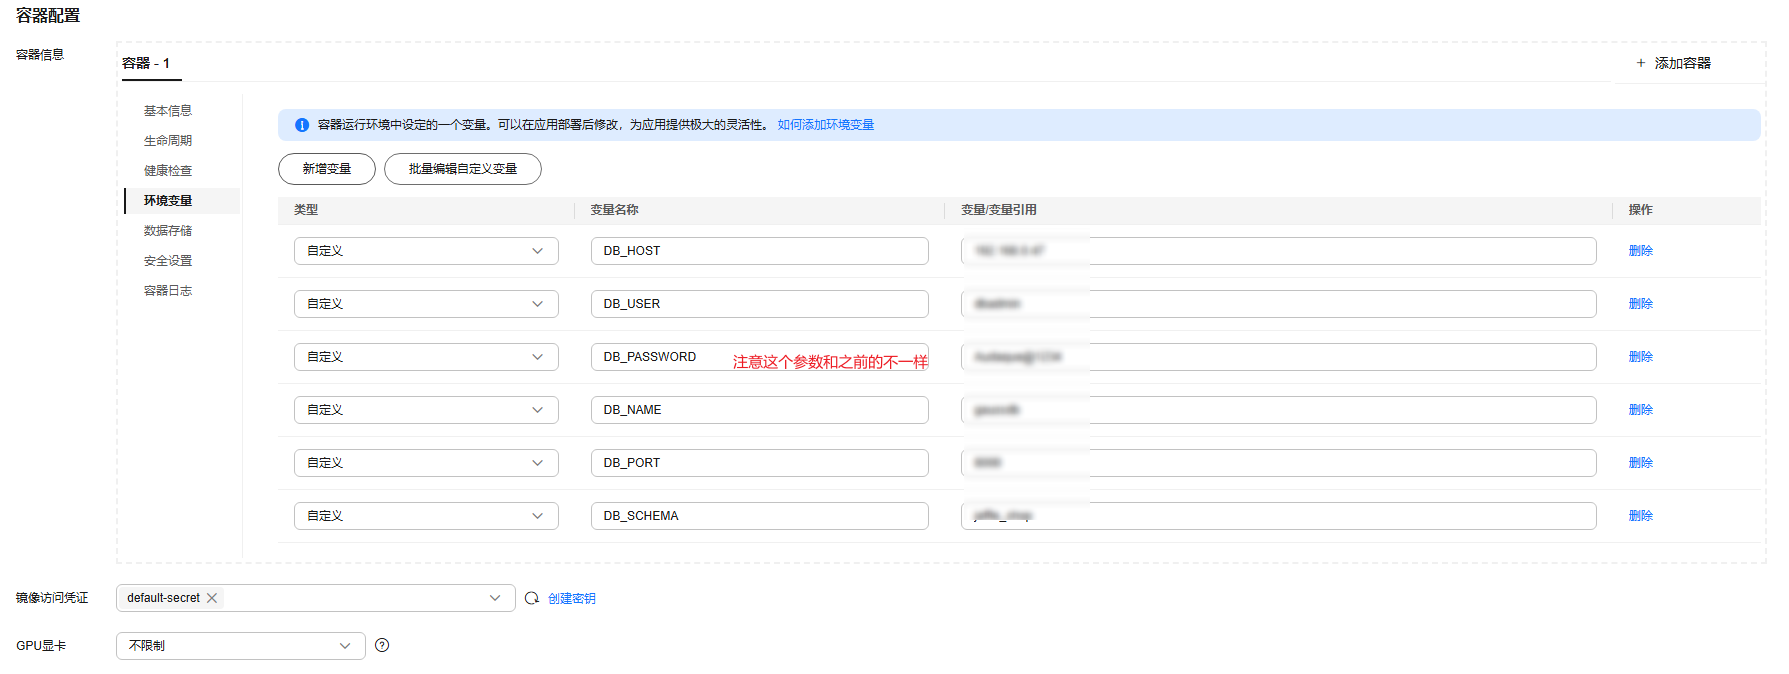Image resolution: width=1789 pixels, height=674 pixels.
Task: Delete the DB_USER variable row
Action: [x=1640, y=304]
